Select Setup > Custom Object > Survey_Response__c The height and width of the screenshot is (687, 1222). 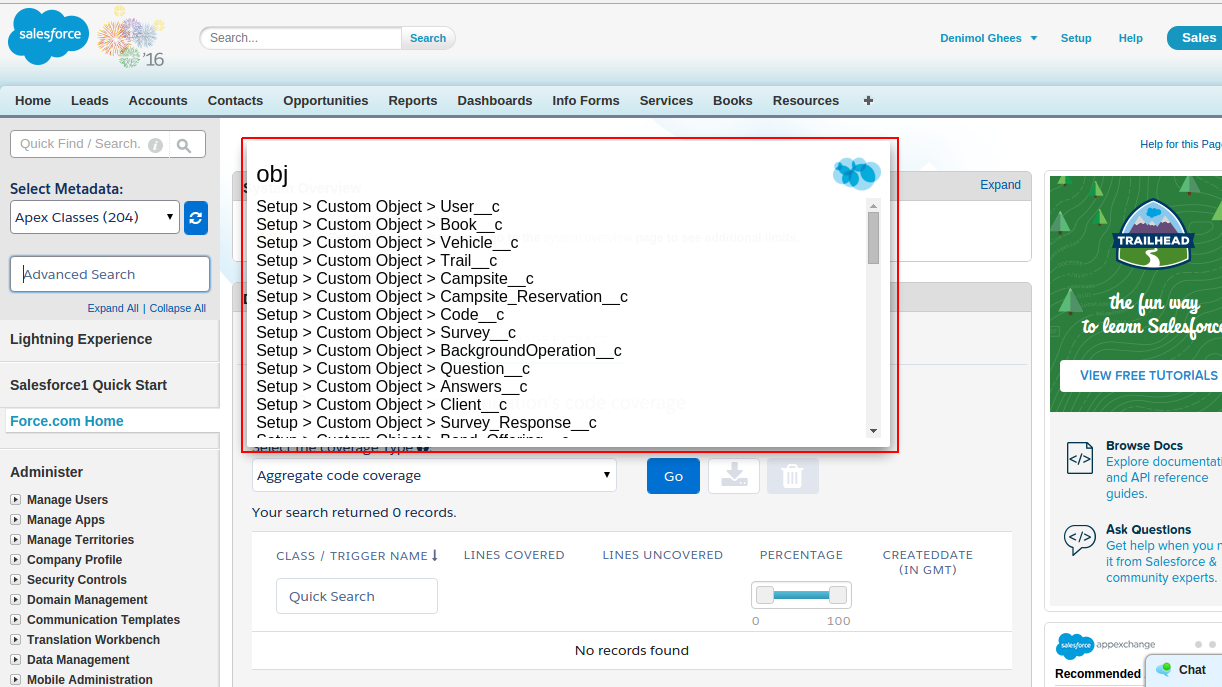426,423
